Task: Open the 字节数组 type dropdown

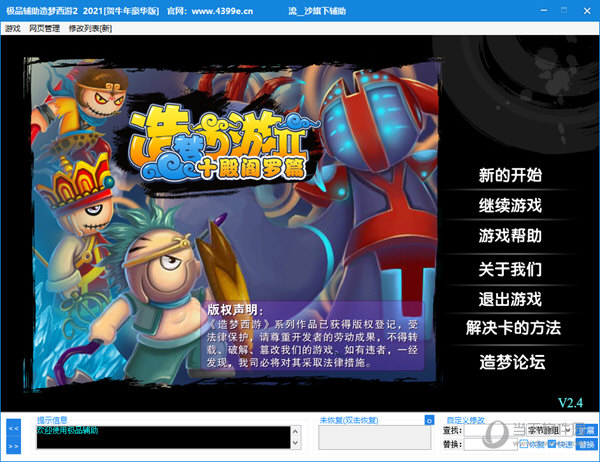Action: tap(549, 430)
